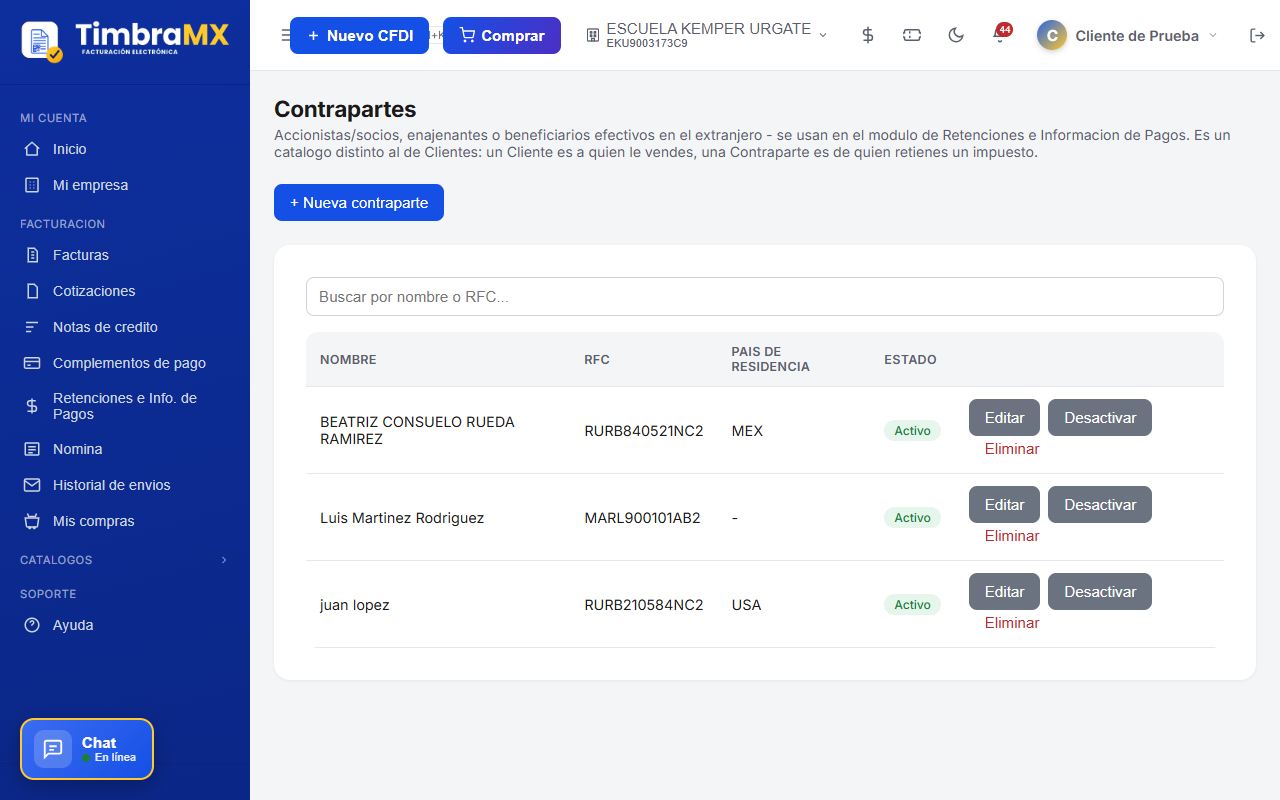Image resolution: width=1280 pixels, height=800 pixels.
Task: Focus the Buscar por nombre o RFC field
Action: tap(765, 297)
